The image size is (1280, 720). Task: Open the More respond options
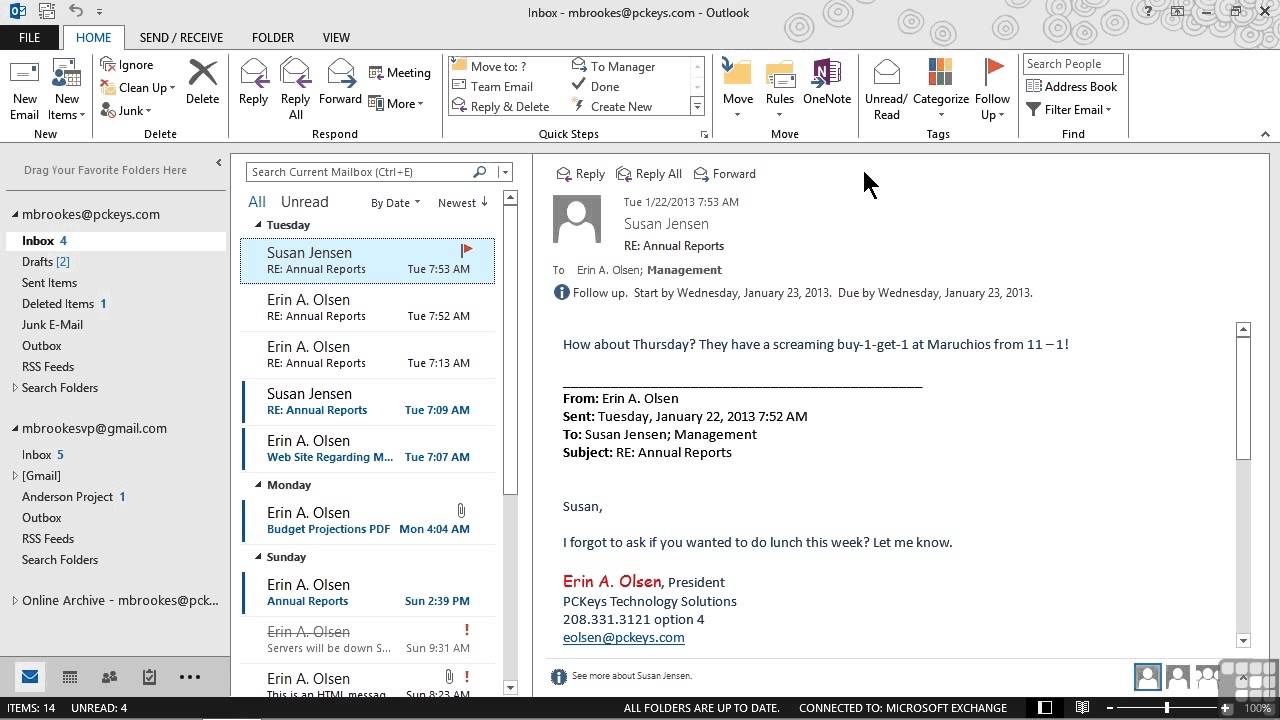click(x=396, y=103)
